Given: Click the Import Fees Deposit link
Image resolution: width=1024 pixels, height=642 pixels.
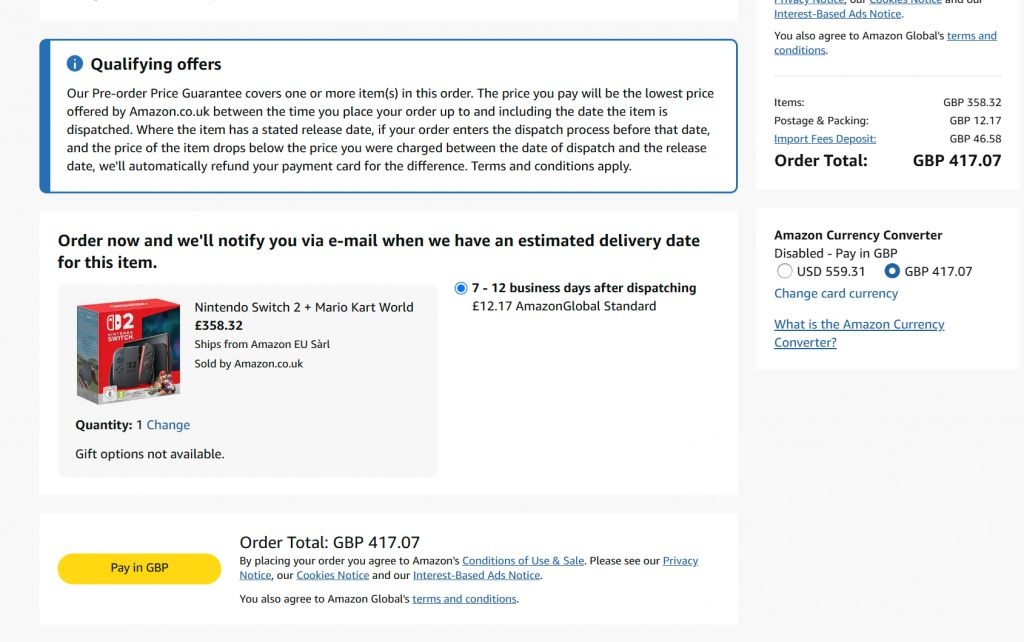Looking at the screenshot, I should (x=825, y=139).
